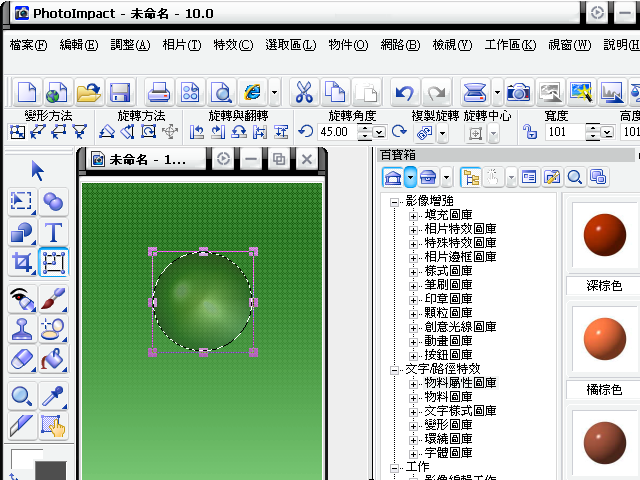Select the Stamp tool
Viewport: 640px width, 480px height.
click(x=22, y=329)
